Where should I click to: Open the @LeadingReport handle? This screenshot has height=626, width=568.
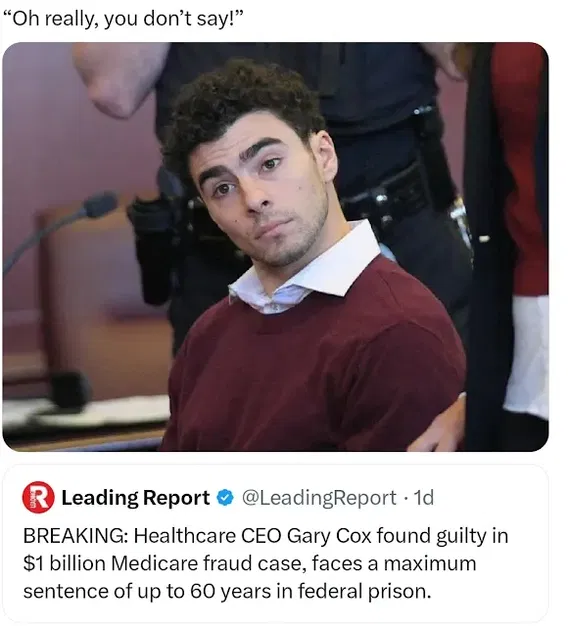319,498
